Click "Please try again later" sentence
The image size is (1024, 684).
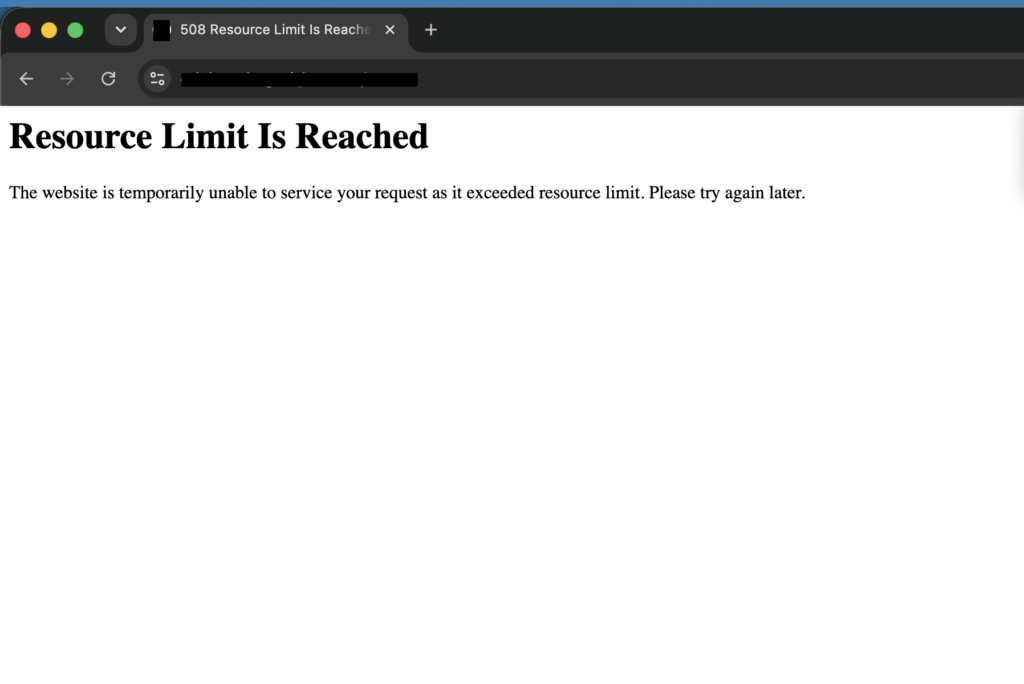tap(727, 193)
